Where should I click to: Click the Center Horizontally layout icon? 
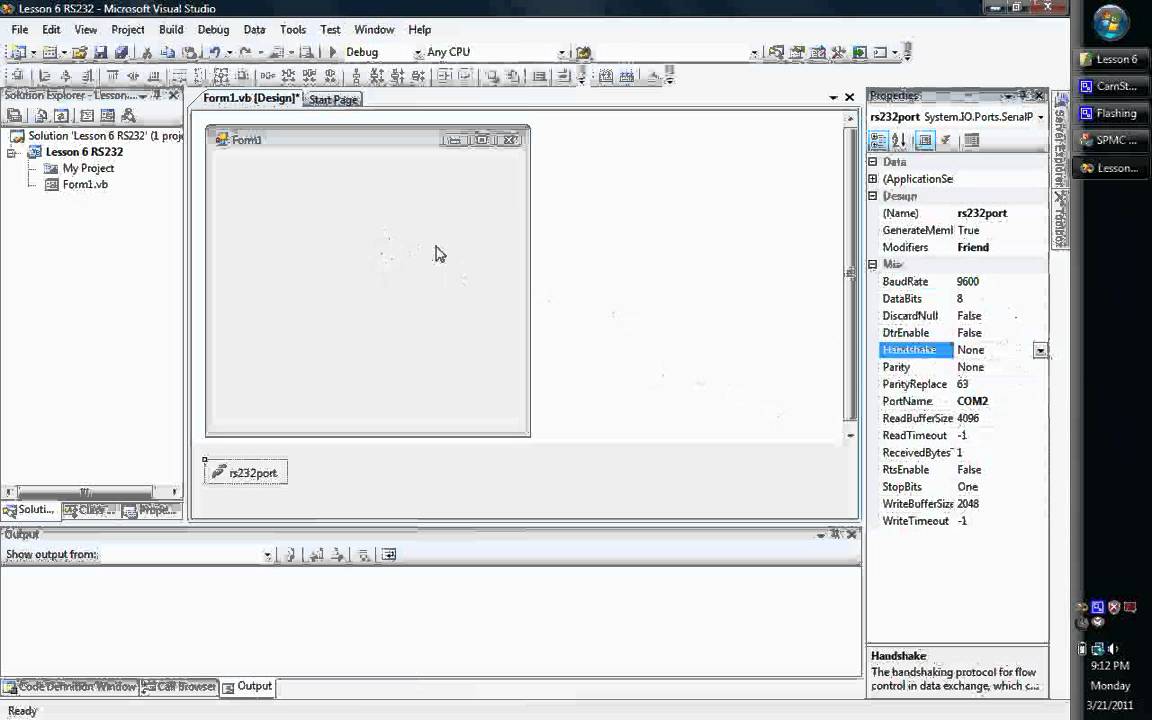click(444, 76)
